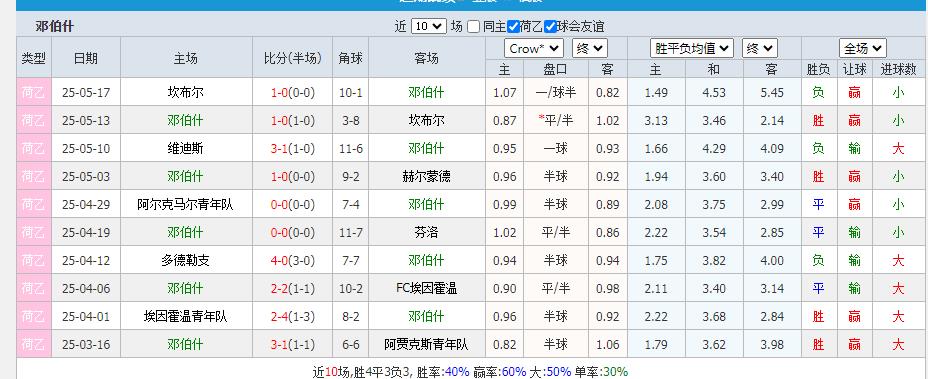Click the draw odds value 4.29

(x=714, y=148)
